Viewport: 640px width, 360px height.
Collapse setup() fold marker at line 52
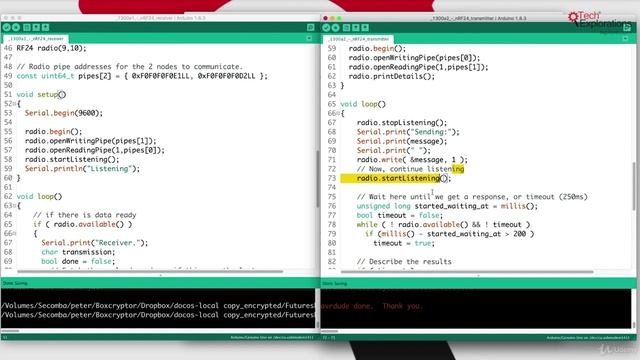pos(14,104)
